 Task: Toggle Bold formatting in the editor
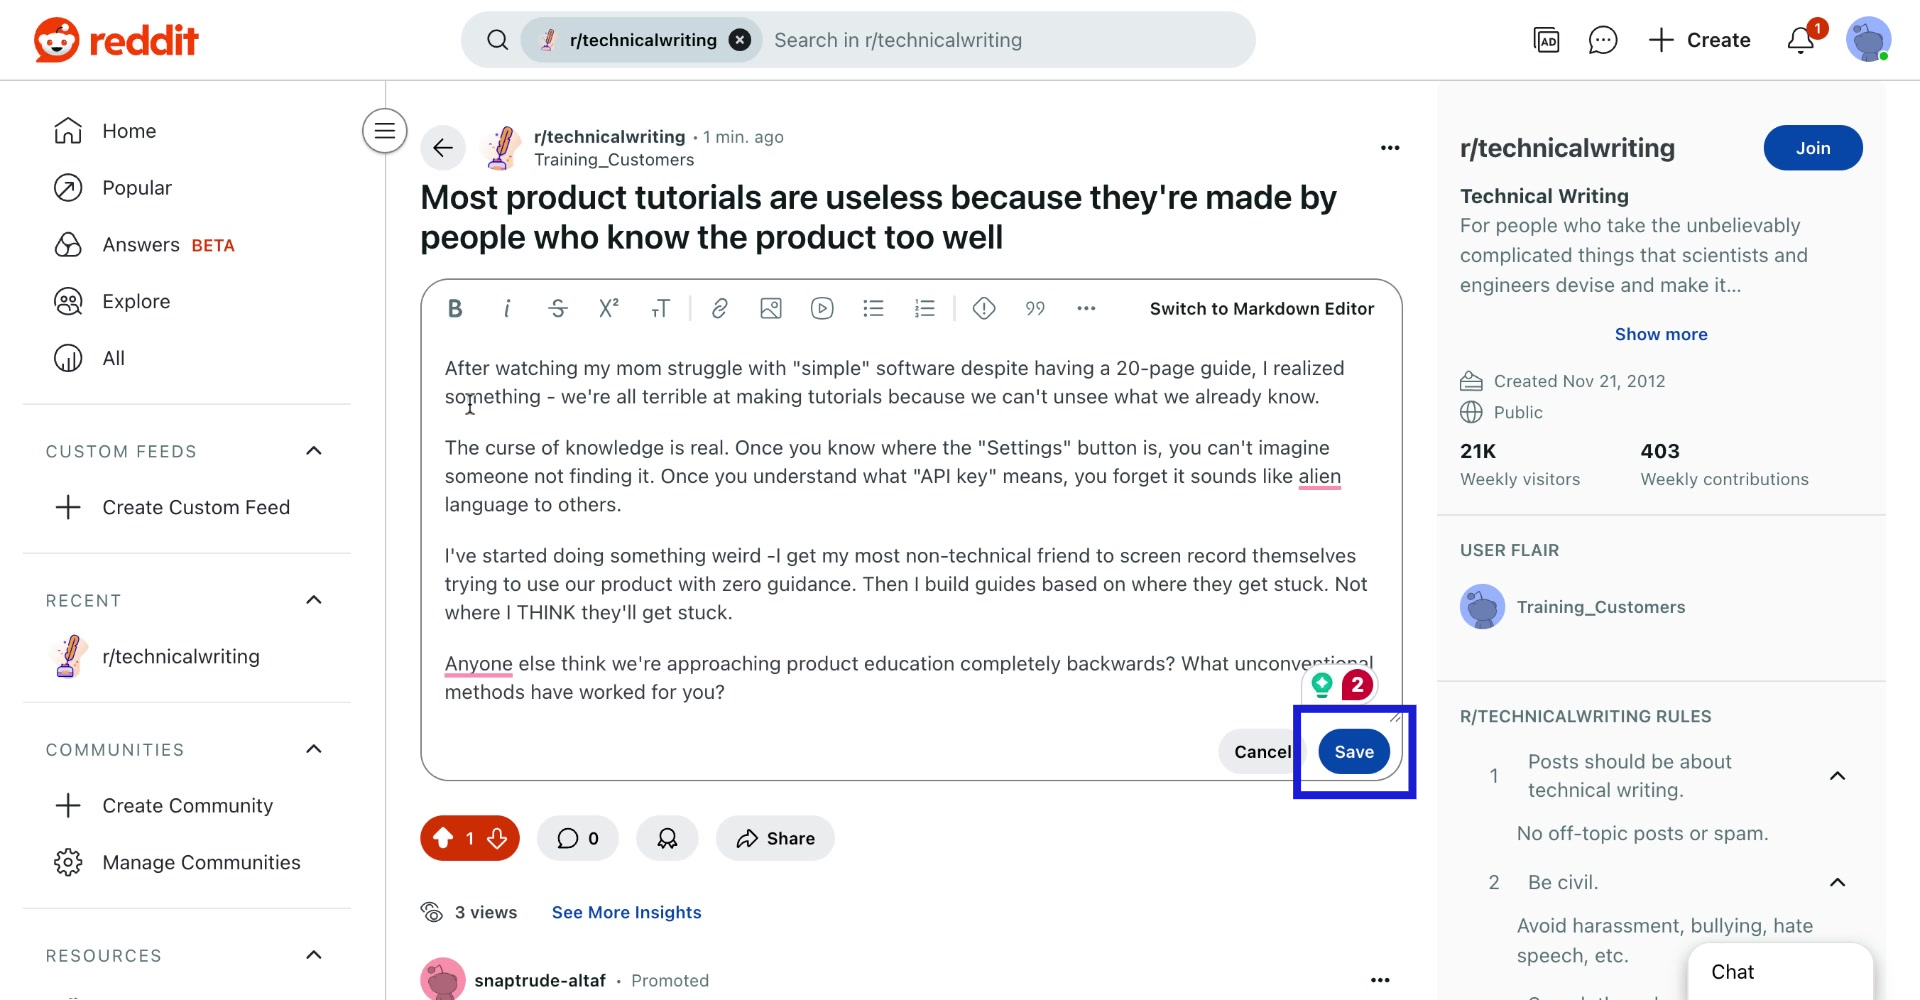455,308
